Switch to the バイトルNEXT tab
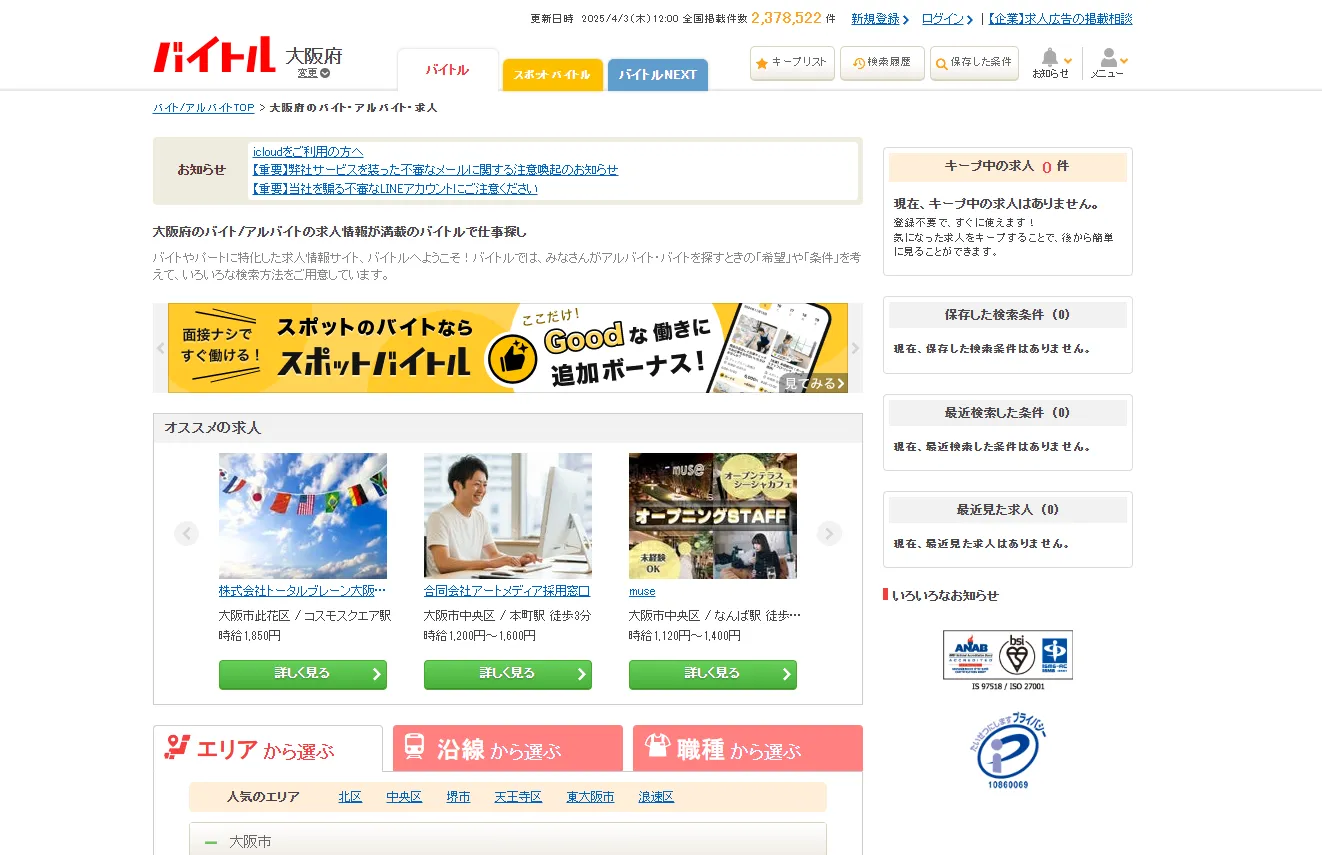 [657, 75]
